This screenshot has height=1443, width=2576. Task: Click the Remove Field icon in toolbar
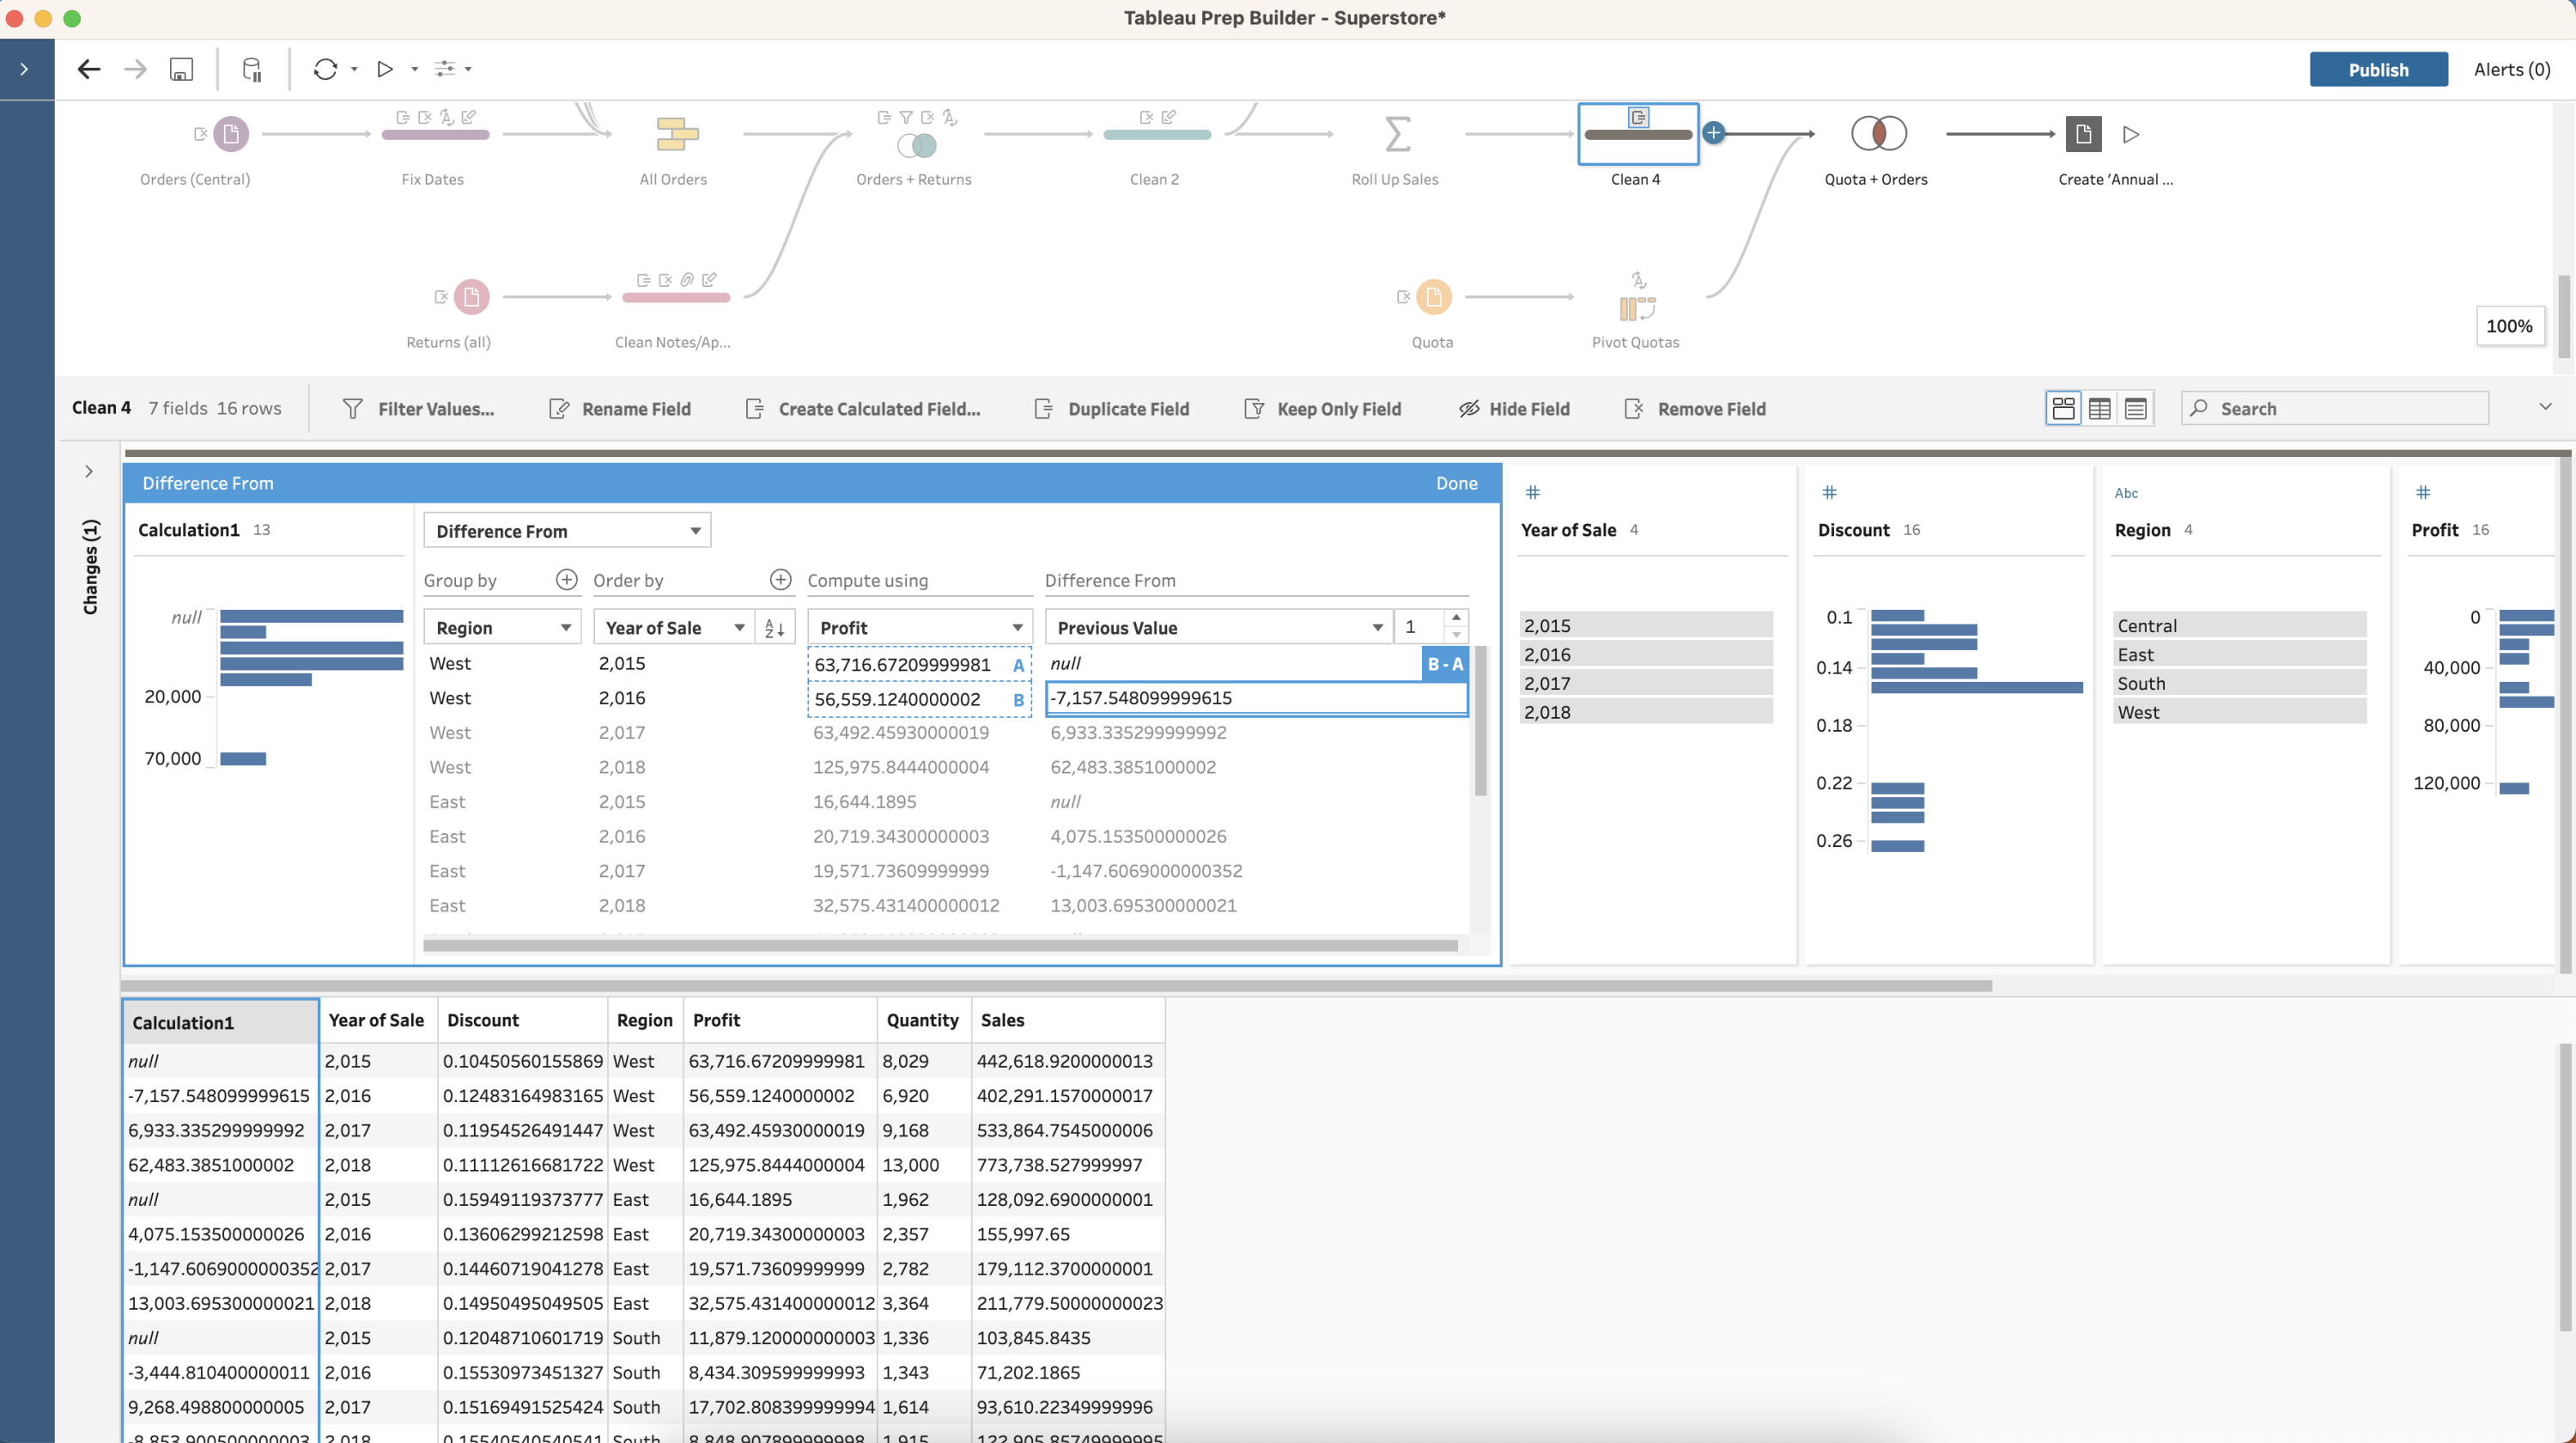click(1633, 407)
